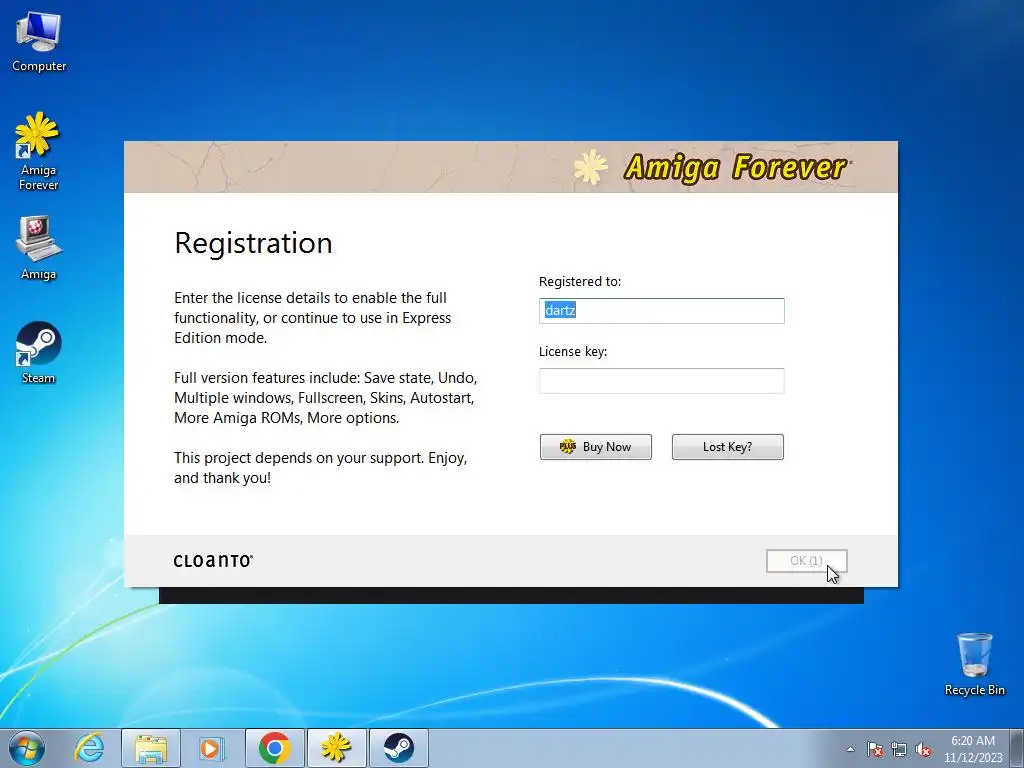The height and width of the screenshot is (768, 1024).
Task: Open the muted volume tray icon
Action: click(923, 749)
